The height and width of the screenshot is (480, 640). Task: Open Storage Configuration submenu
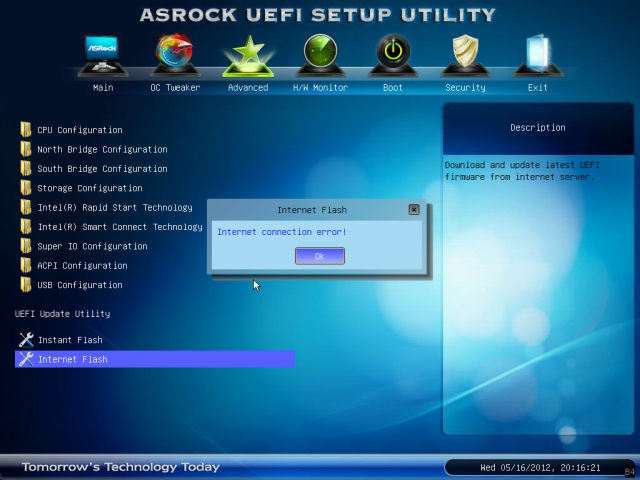tap(90, 188)
